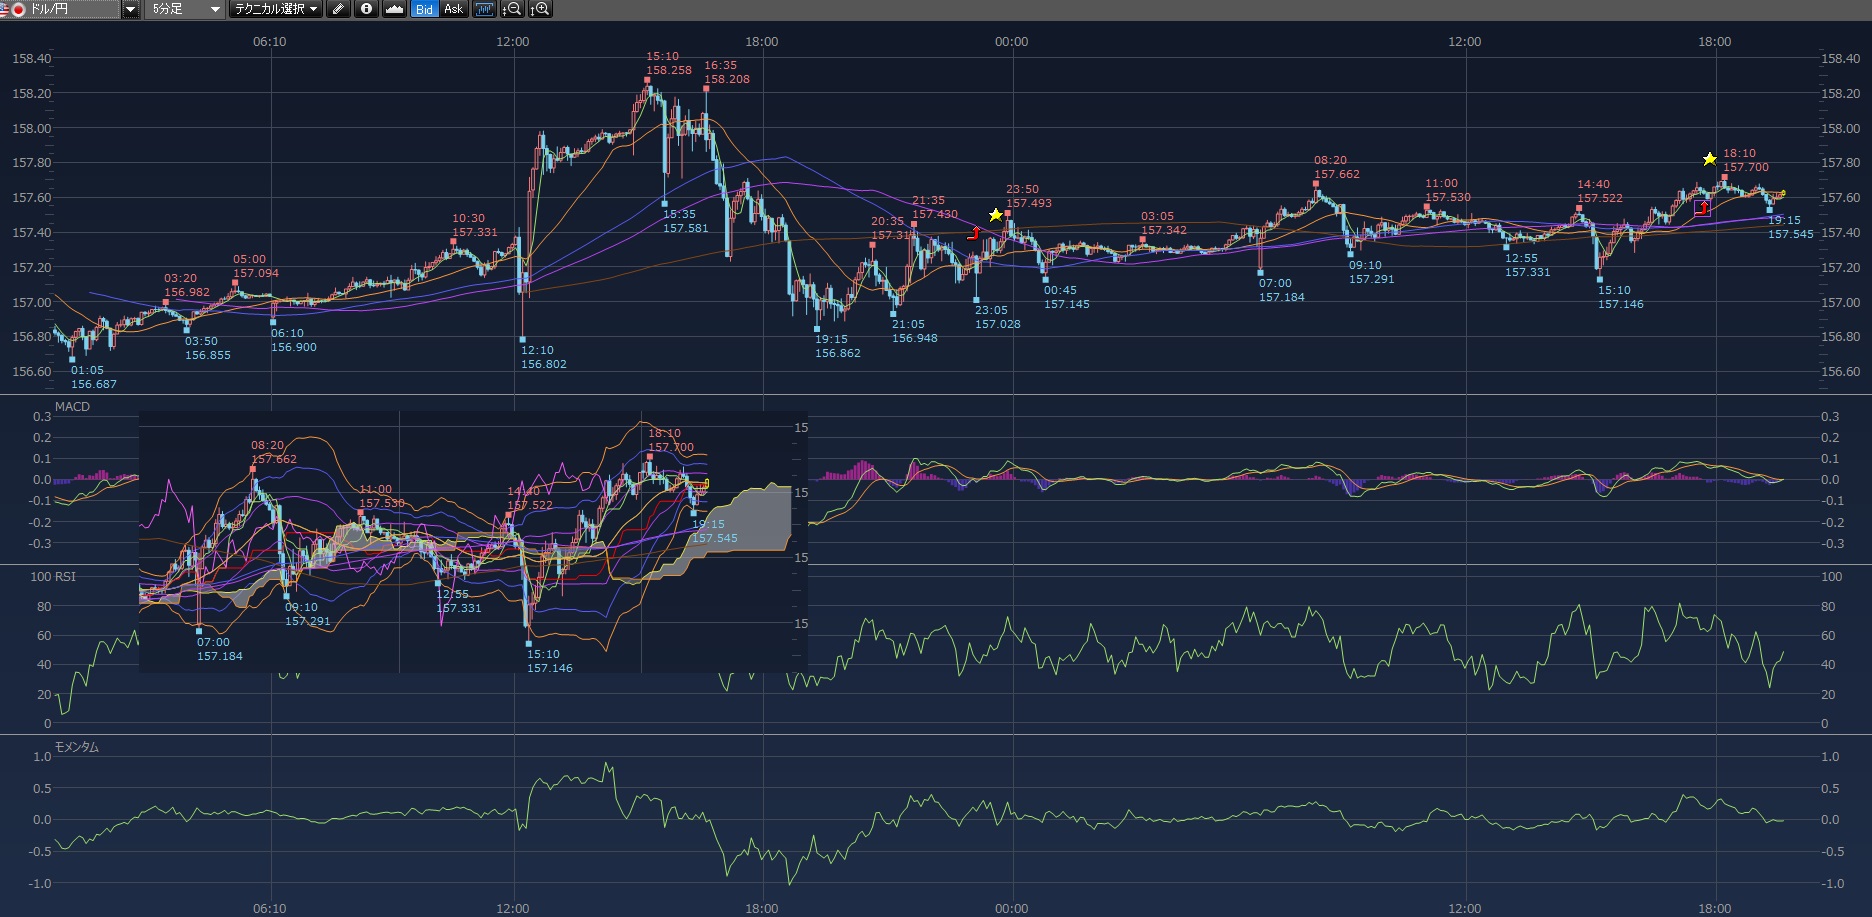Select the モメンタム panel label
The image size is (1872, 917).
click(76, 747)
